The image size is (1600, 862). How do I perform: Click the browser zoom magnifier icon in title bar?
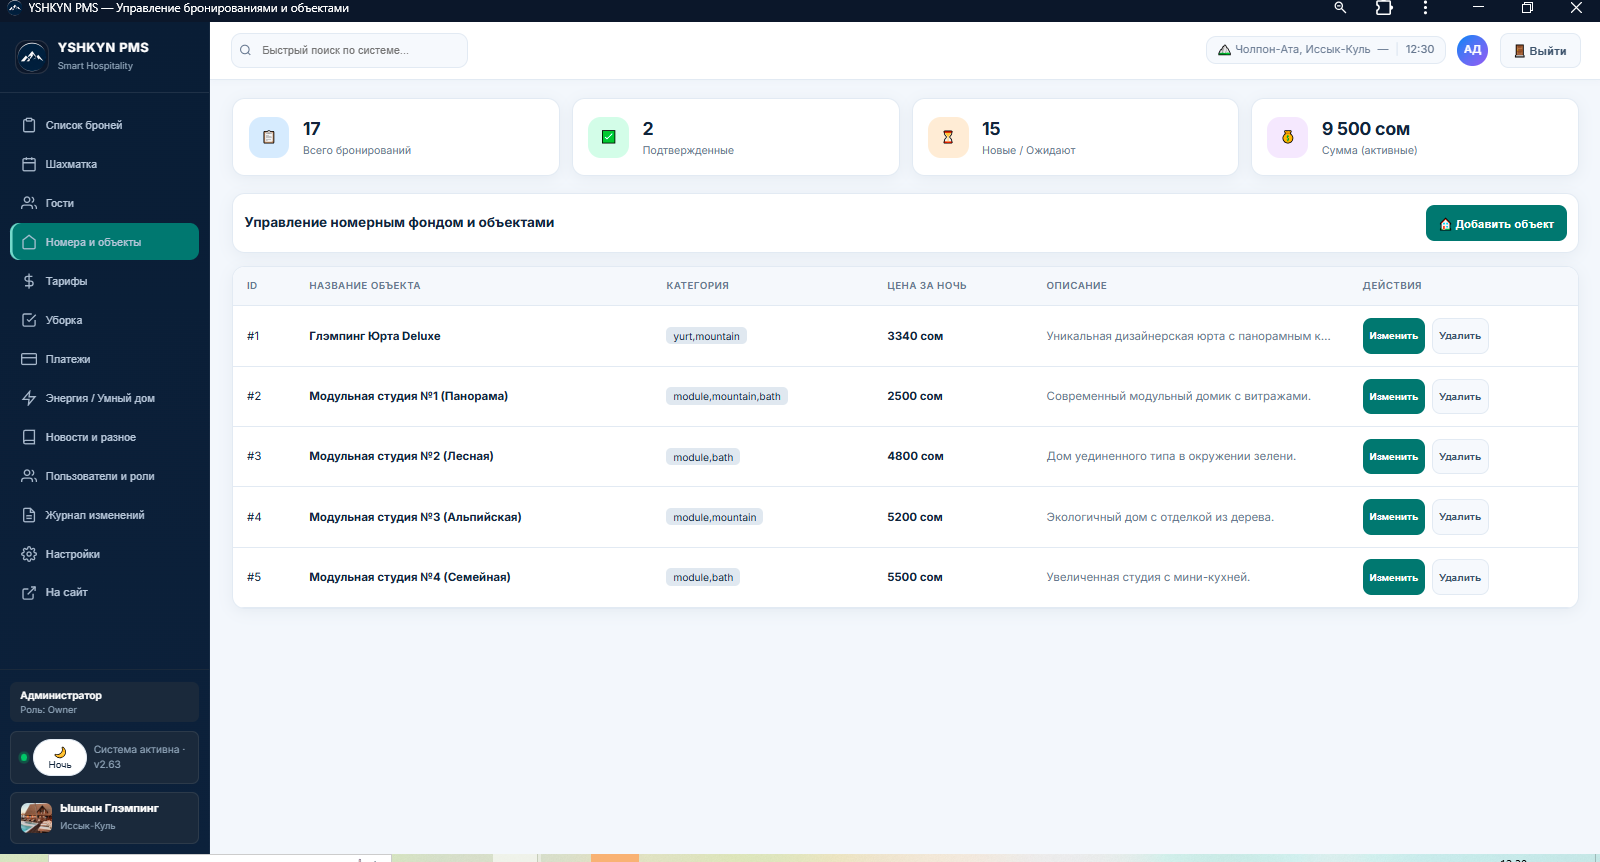coord(1340,8)
